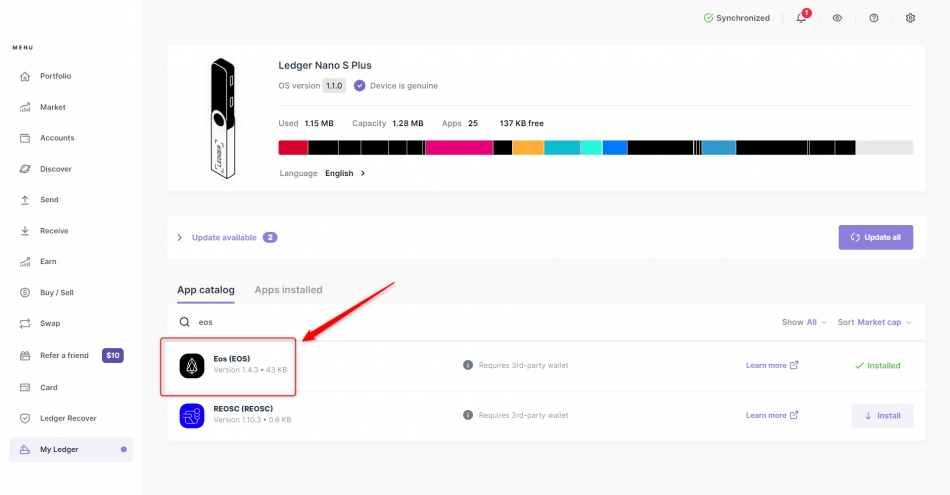Click the red segment in storage bar
Viewport: 950px width, 495px height.
click(x=293, y=147)
